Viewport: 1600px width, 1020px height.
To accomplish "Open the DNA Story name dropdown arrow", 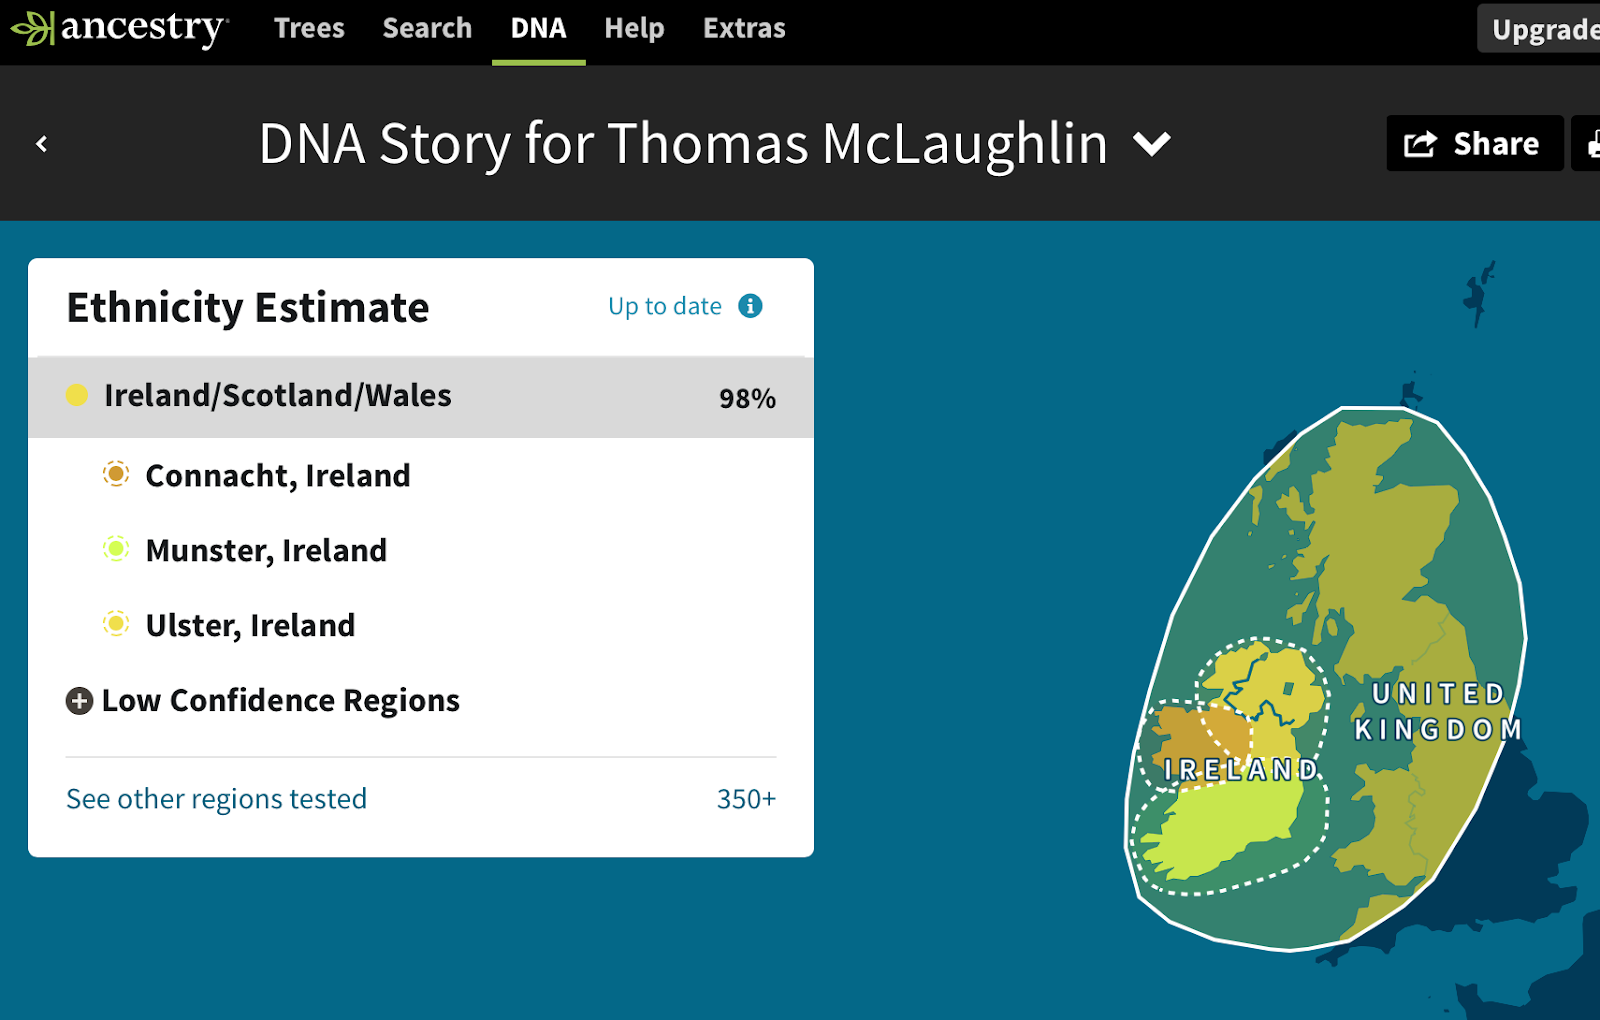I will [x=1152, y=145].
